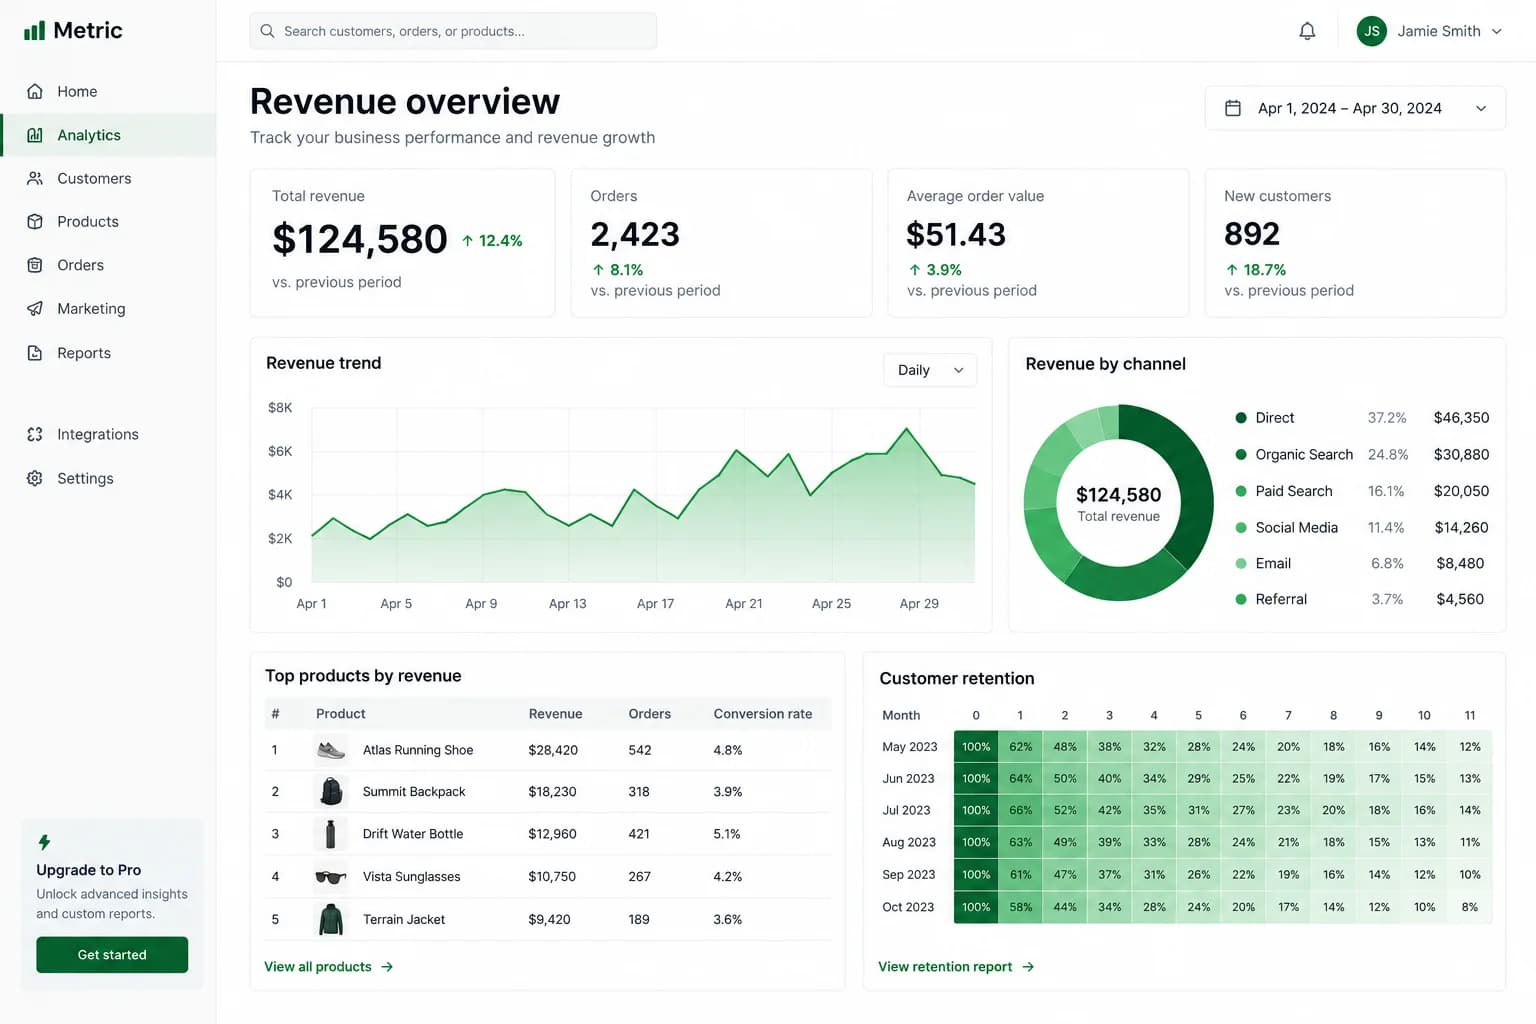
Task: Click the calendar icon in date picker
Action: click(1233, 108)
